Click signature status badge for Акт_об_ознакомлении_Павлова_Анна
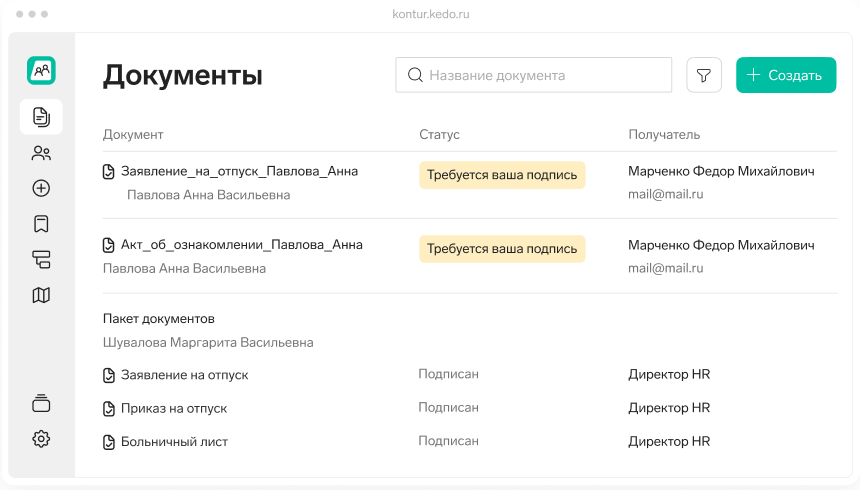Viewport: 860px width, 490px height. tap(502, 249)
